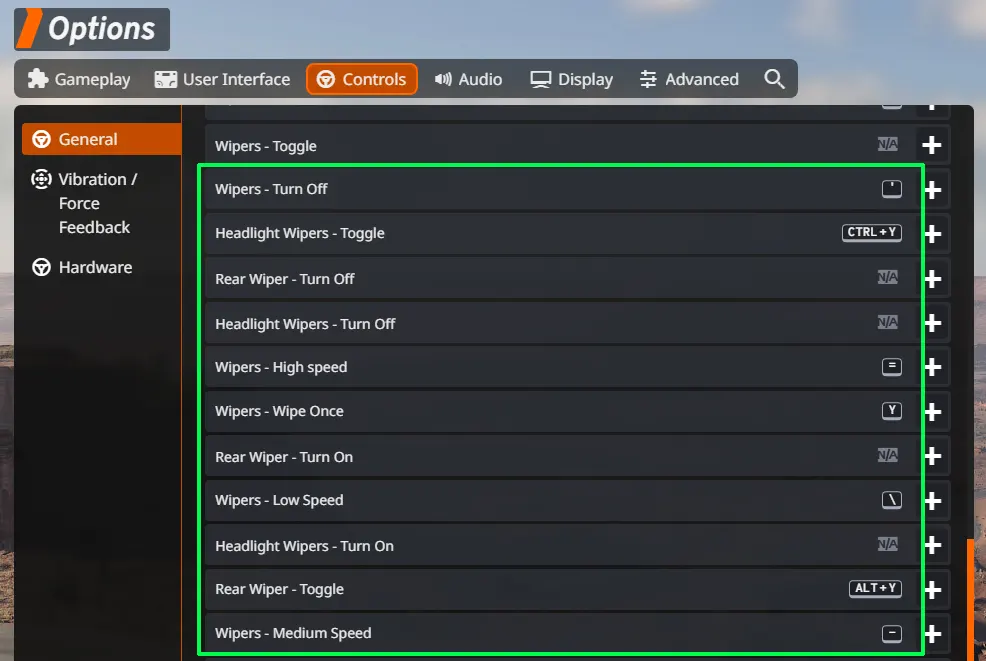Click the backslash key binding for Low Speed
986x661 pixels.
(x=892, y=500)
